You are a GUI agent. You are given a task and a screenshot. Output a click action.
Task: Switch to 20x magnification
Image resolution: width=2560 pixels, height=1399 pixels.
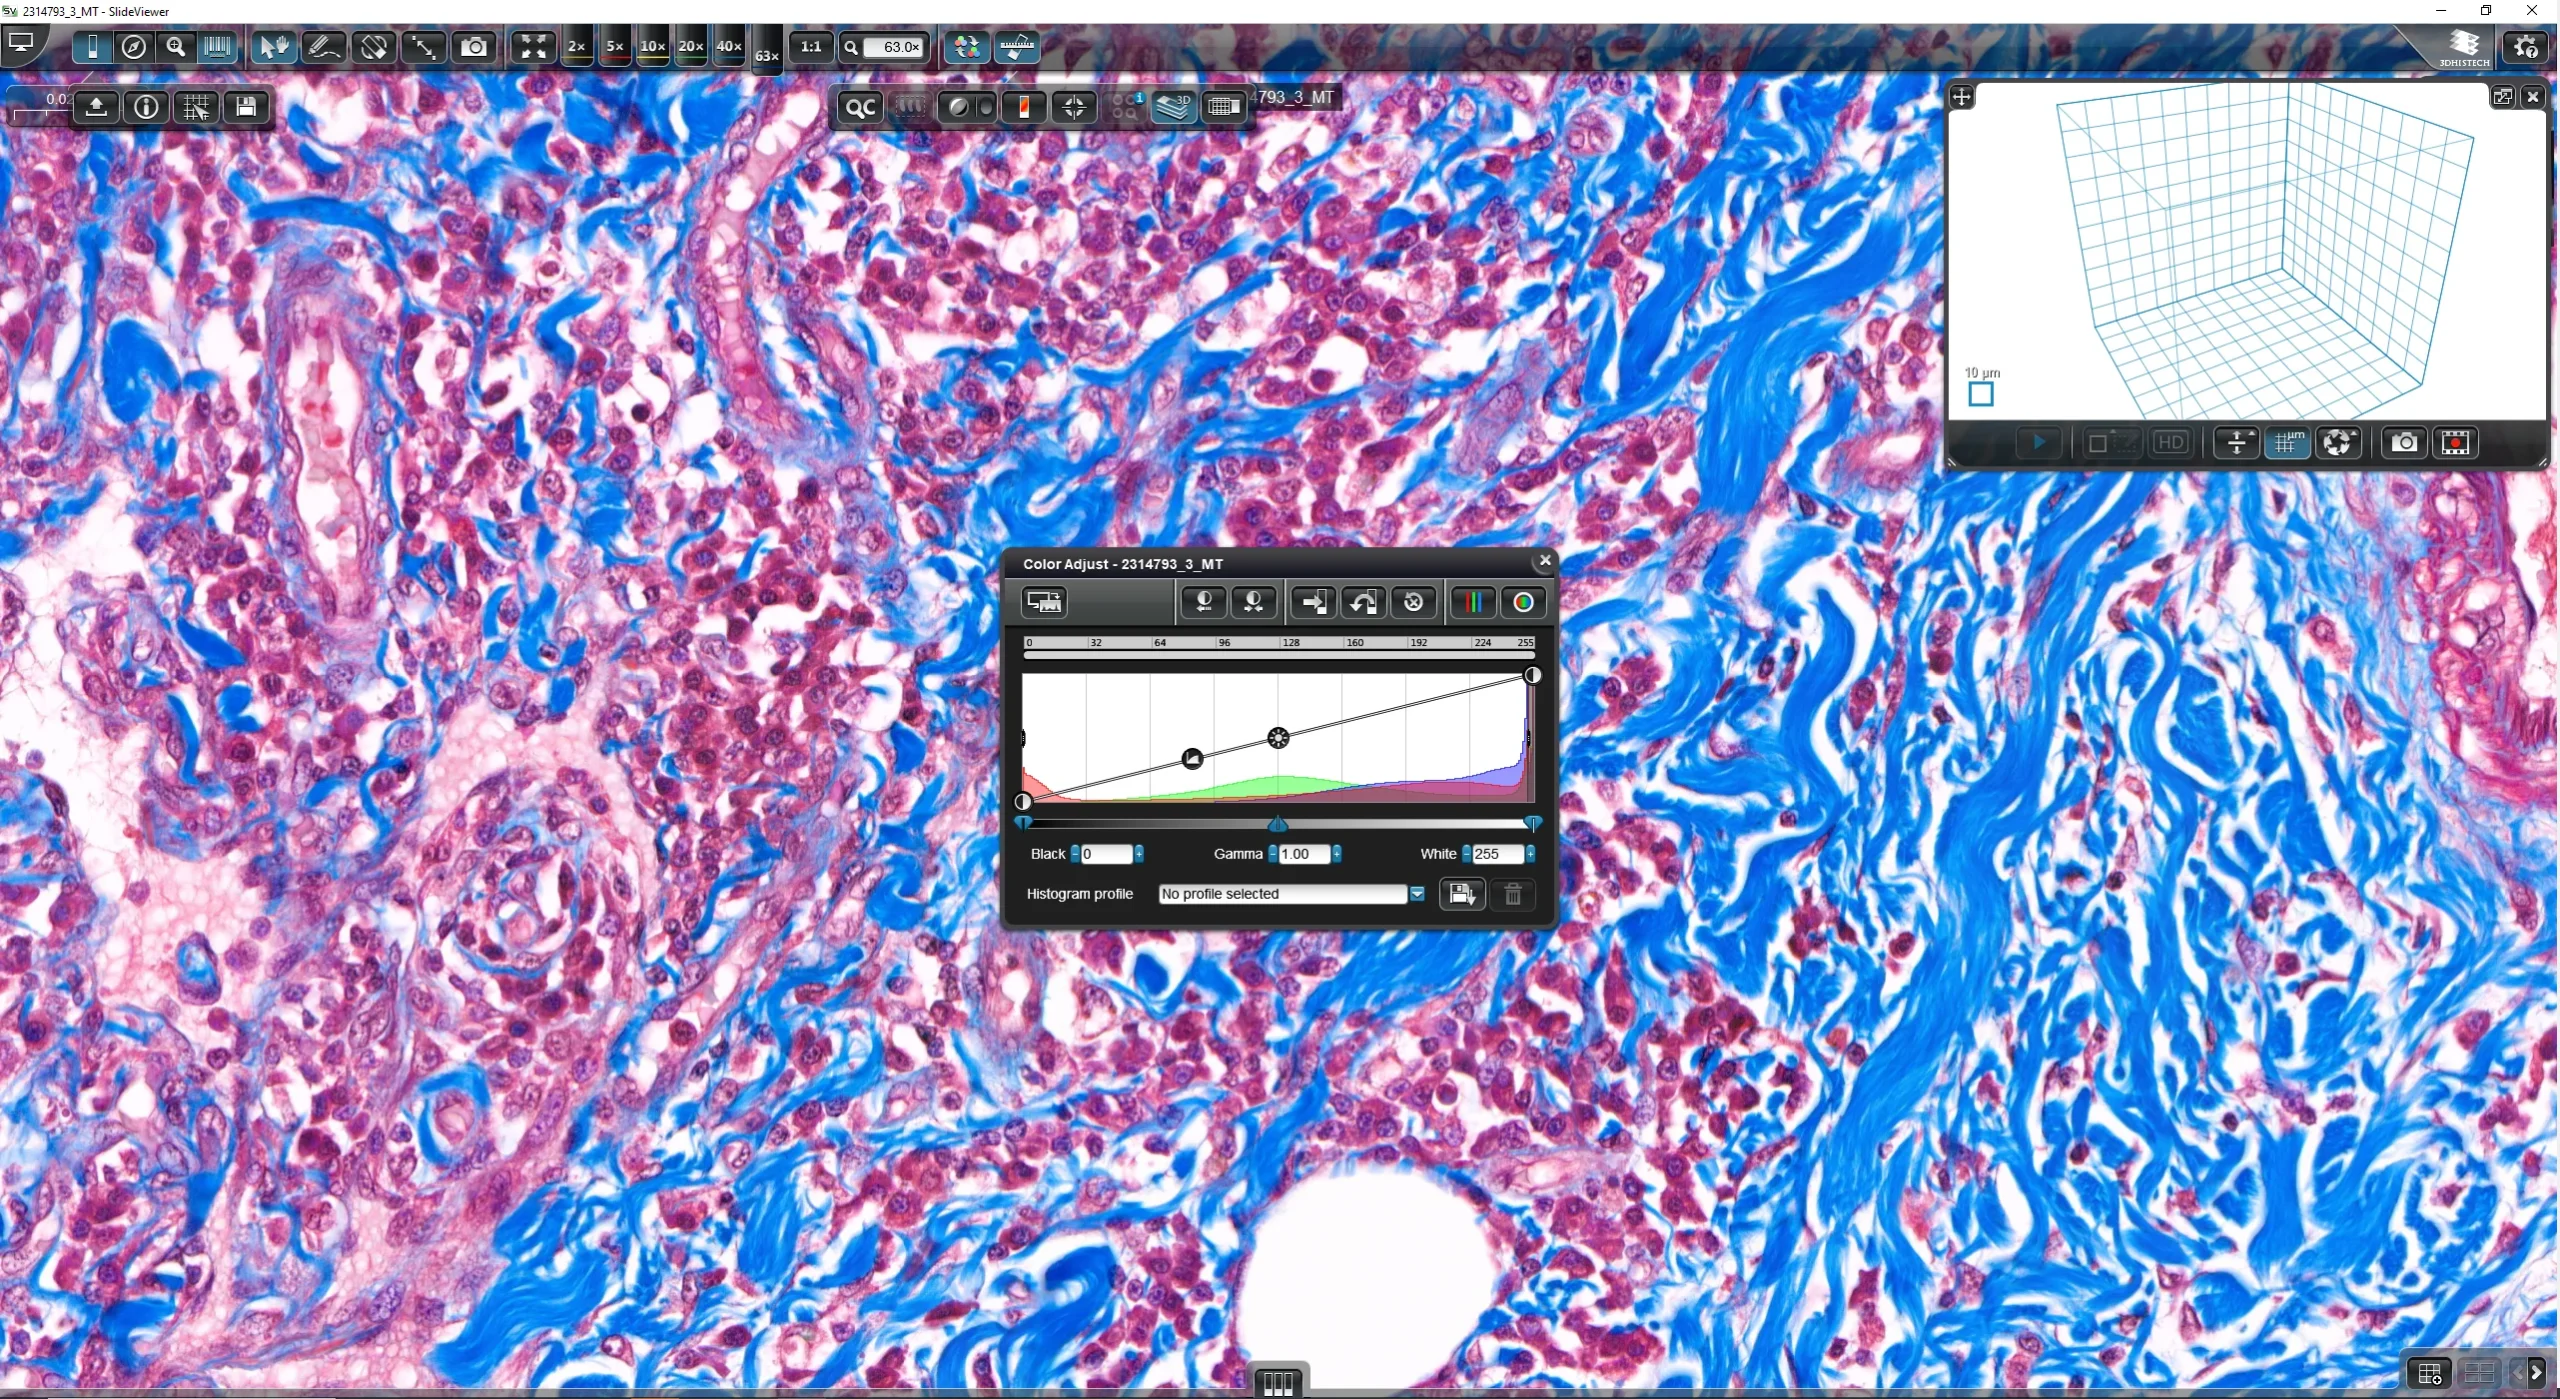pos(691,47)
